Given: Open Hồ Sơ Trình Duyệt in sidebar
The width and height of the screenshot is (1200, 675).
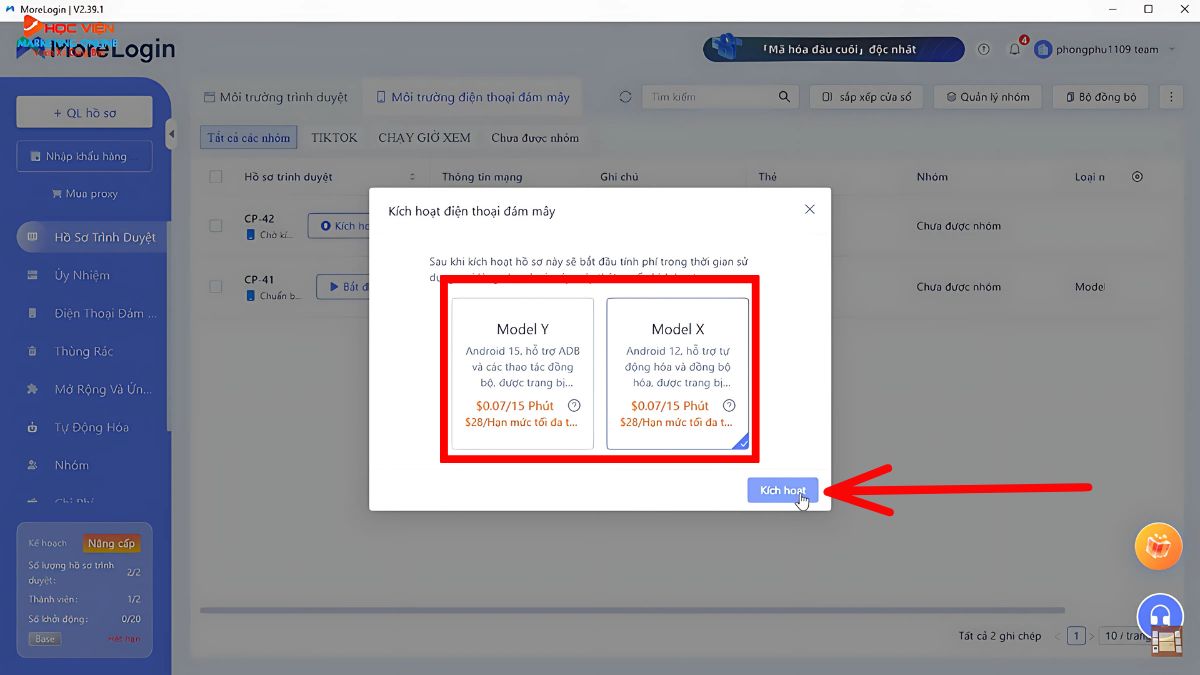Looking at the screenshot, I should click(x=93, y=237).
